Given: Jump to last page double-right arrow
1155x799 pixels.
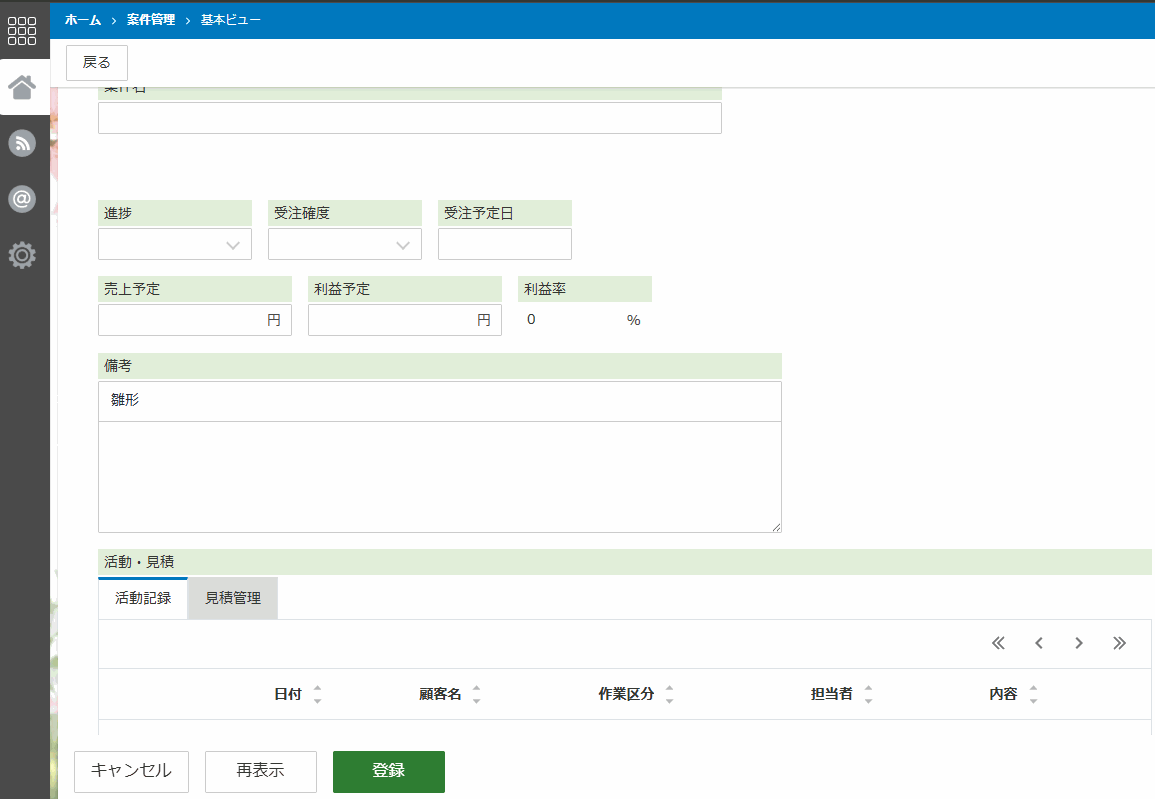Looking at the screenshot, I should [1119, 643].
